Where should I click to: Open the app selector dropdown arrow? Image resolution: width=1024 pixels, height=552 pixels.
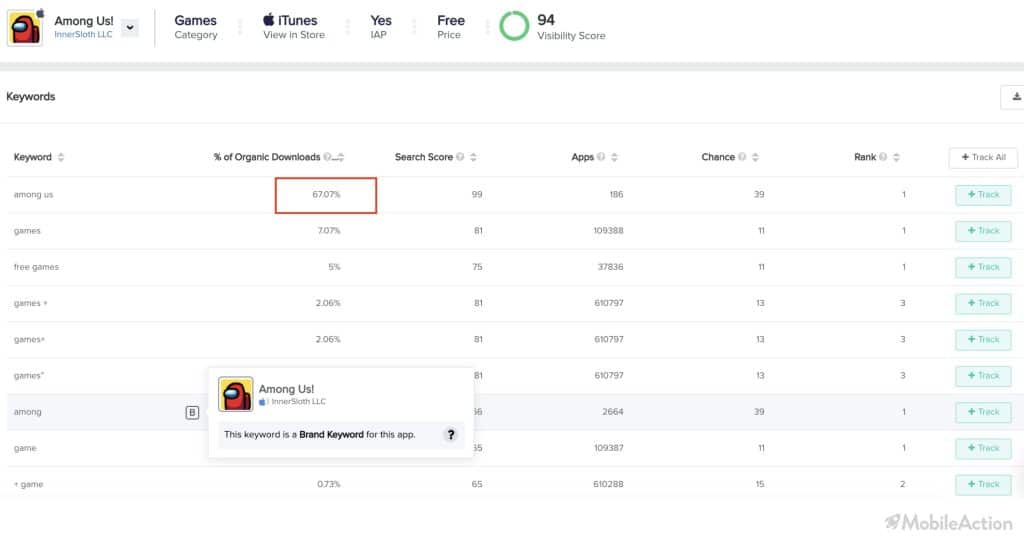click(130, 27)
